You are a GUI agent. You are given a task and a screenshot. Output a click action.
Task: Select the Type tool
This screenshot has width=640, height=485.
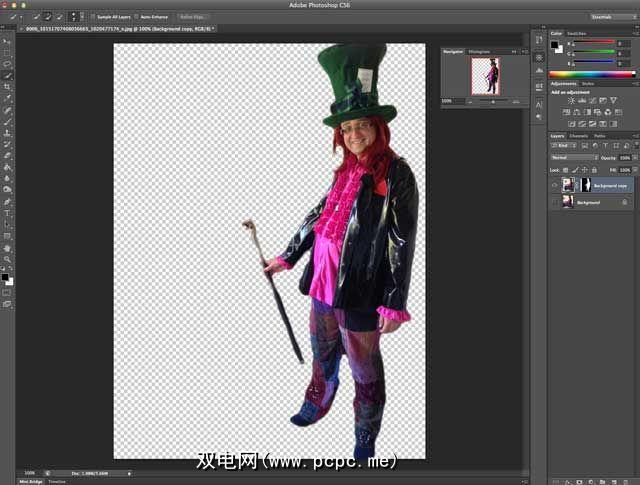point(7,213)
